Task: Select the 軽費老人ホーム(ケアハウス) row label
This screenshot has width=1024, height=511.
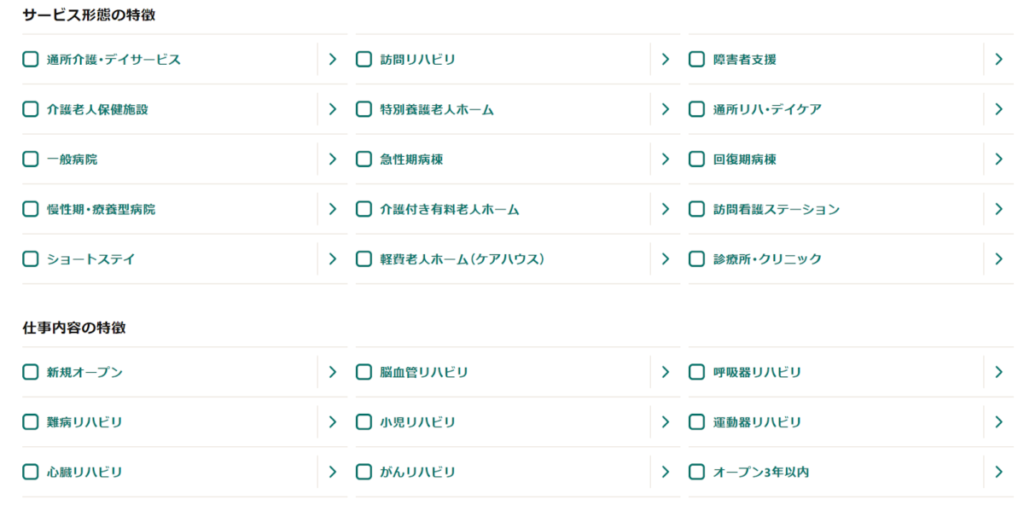Action: point(462,259)
